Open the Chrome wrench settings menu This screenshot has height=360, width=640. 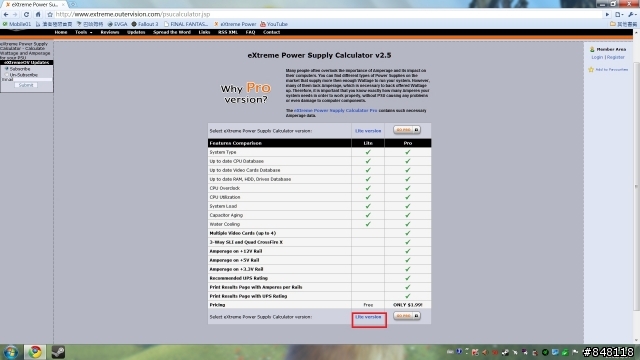631,15
